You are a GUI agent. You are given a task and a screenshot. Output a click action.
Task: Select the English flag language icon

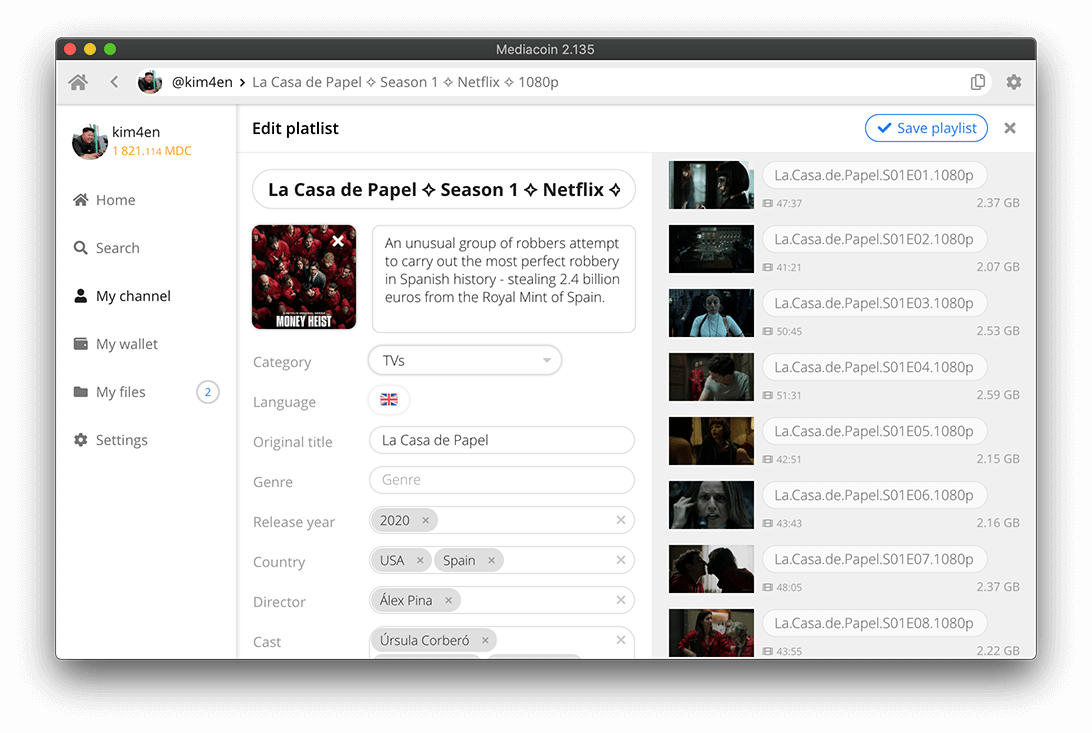389,400
